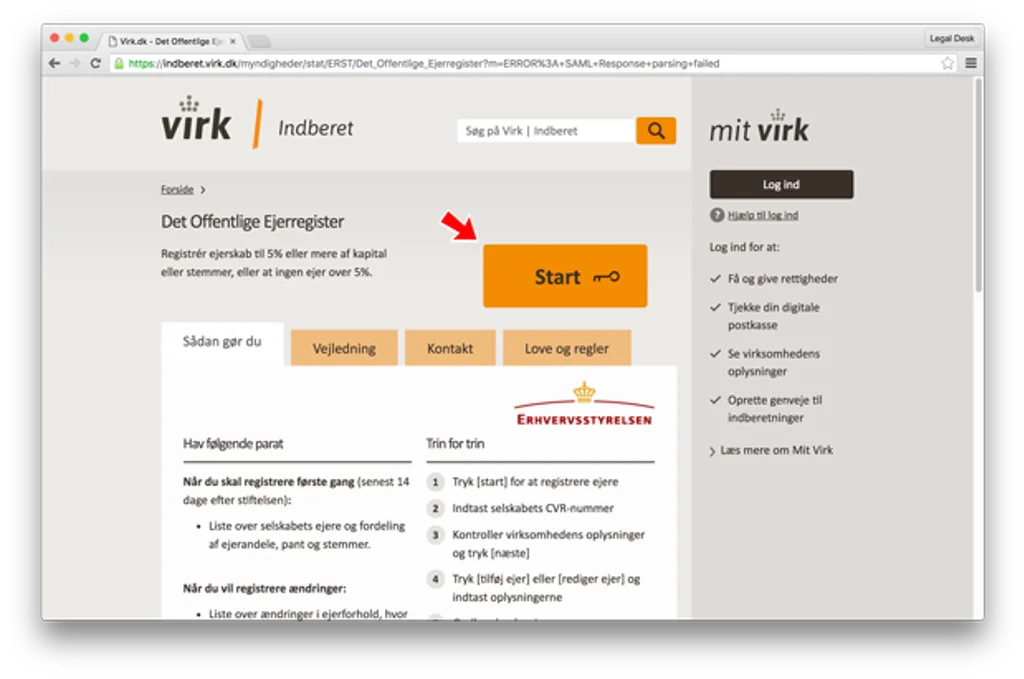Click the Log ind button
Viewport: 1024px width, 679px height.
tap(781, 184)
